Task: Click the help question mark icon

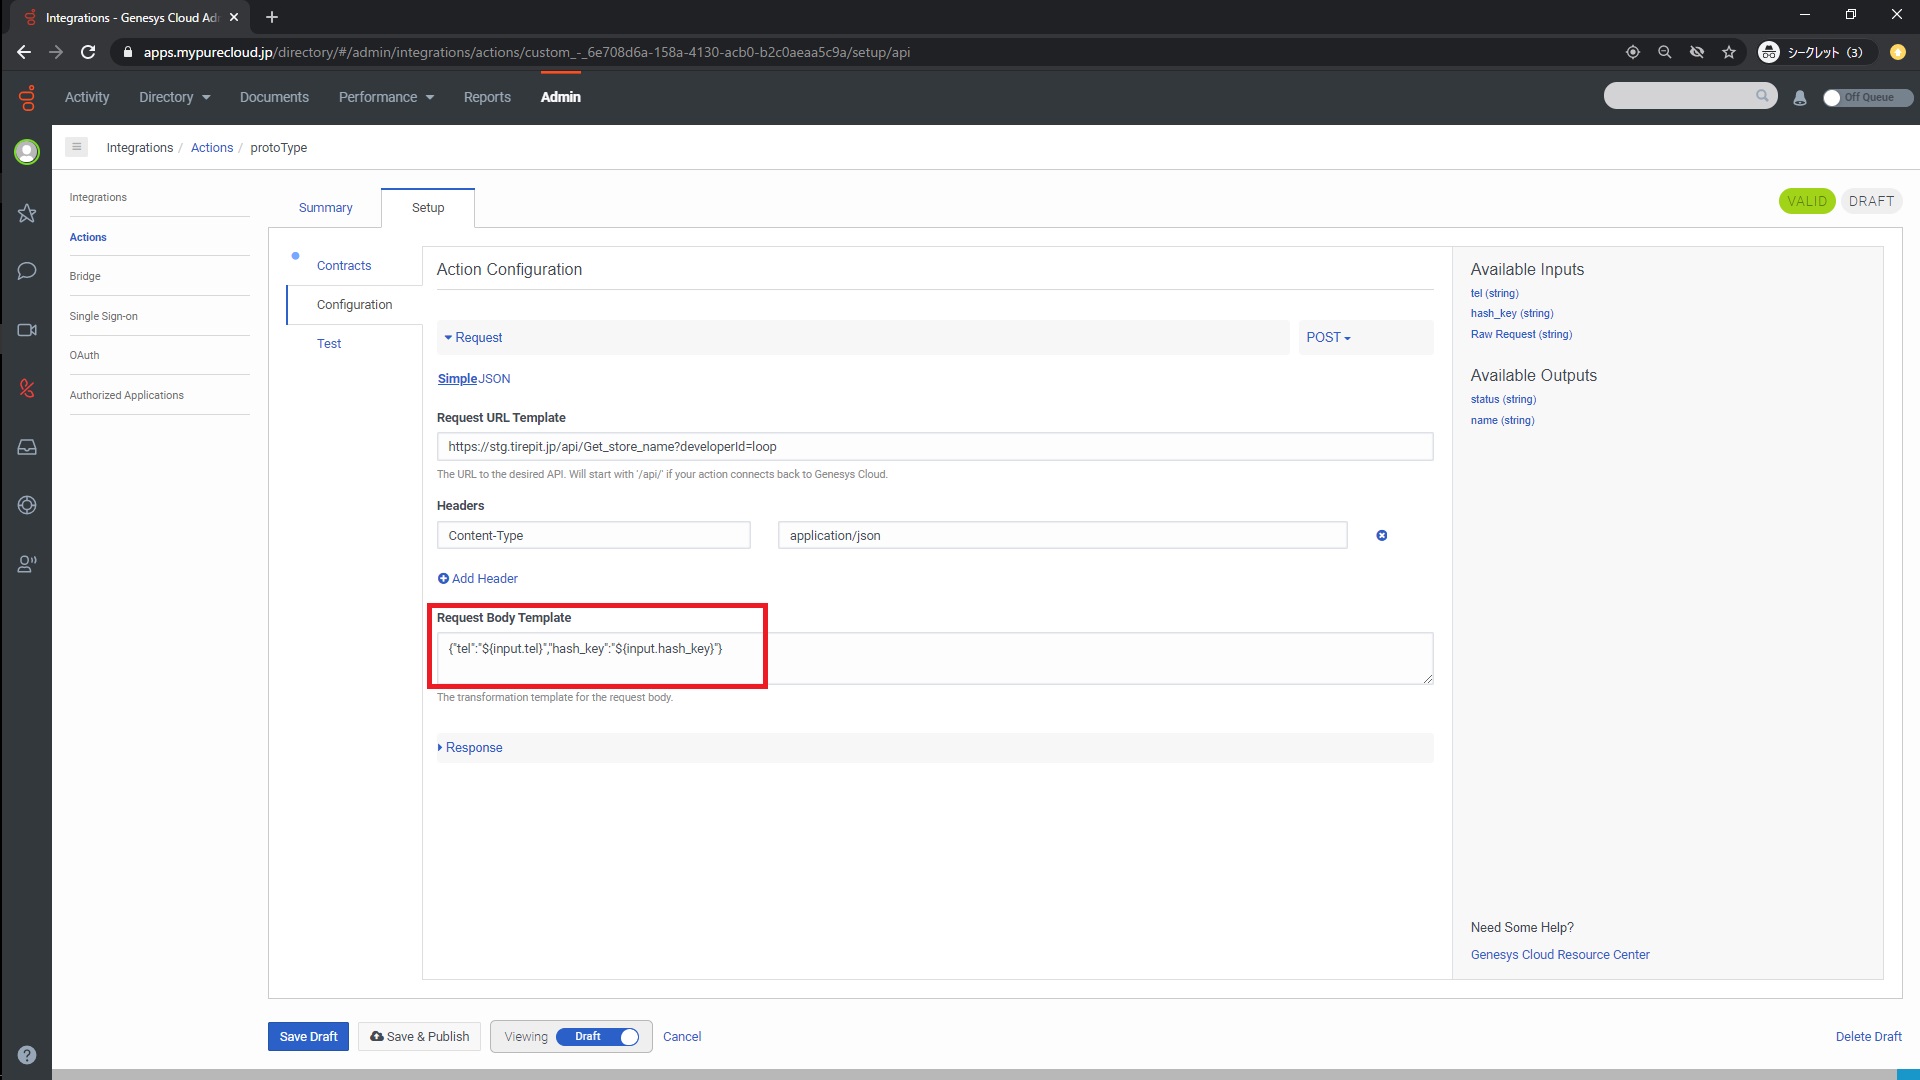Action: (27, 1055)
